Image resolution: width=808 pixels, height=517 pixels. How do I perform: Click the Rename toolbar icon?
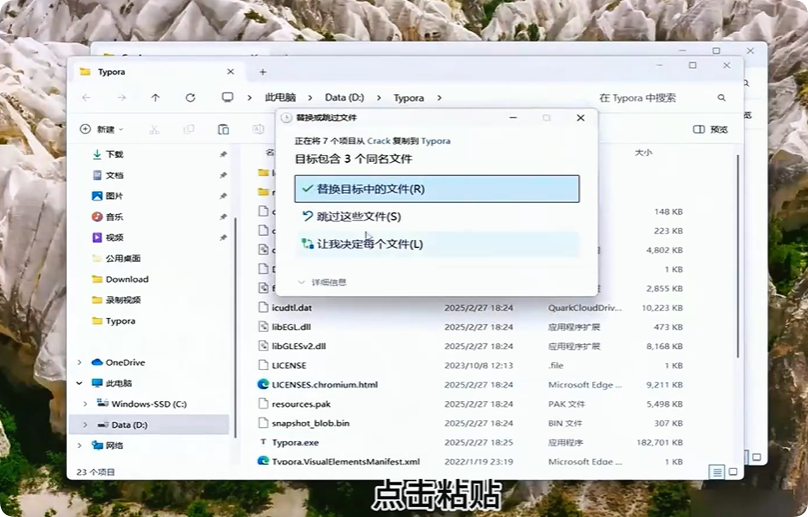pyautogui.click(x=258, y=129)
